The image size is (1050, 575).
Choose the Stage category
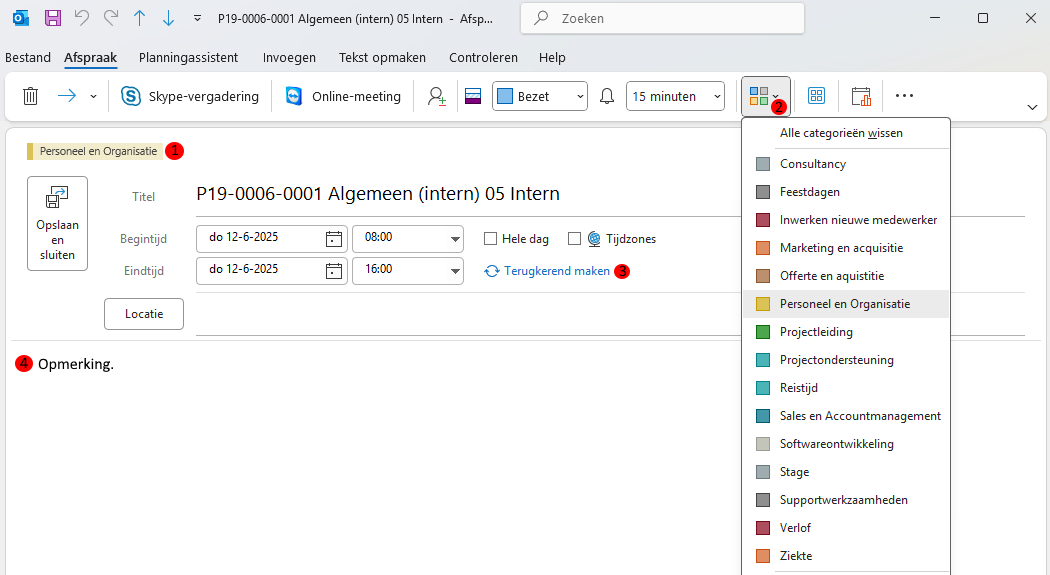tap(846, 473)
